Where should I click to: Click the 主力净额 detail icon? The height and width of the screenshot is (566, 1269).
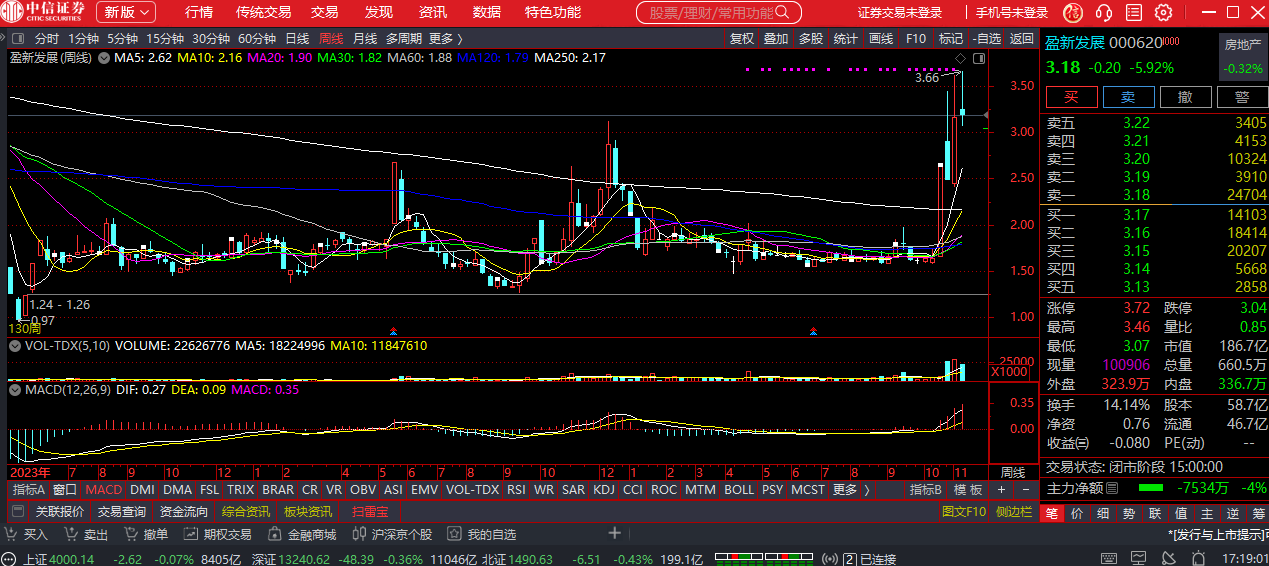tap(1113, 488)
